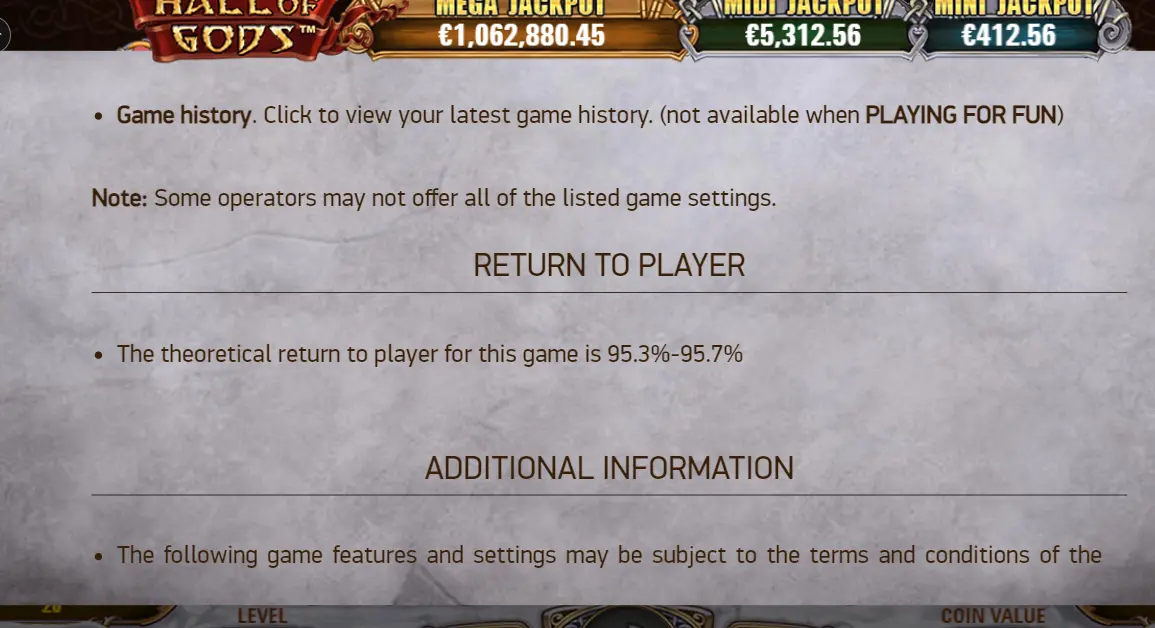This screenshot has height=628, width=1155.
Task: Click the ADDITIONAL INFORMATION heading
Action: point(609,468)
